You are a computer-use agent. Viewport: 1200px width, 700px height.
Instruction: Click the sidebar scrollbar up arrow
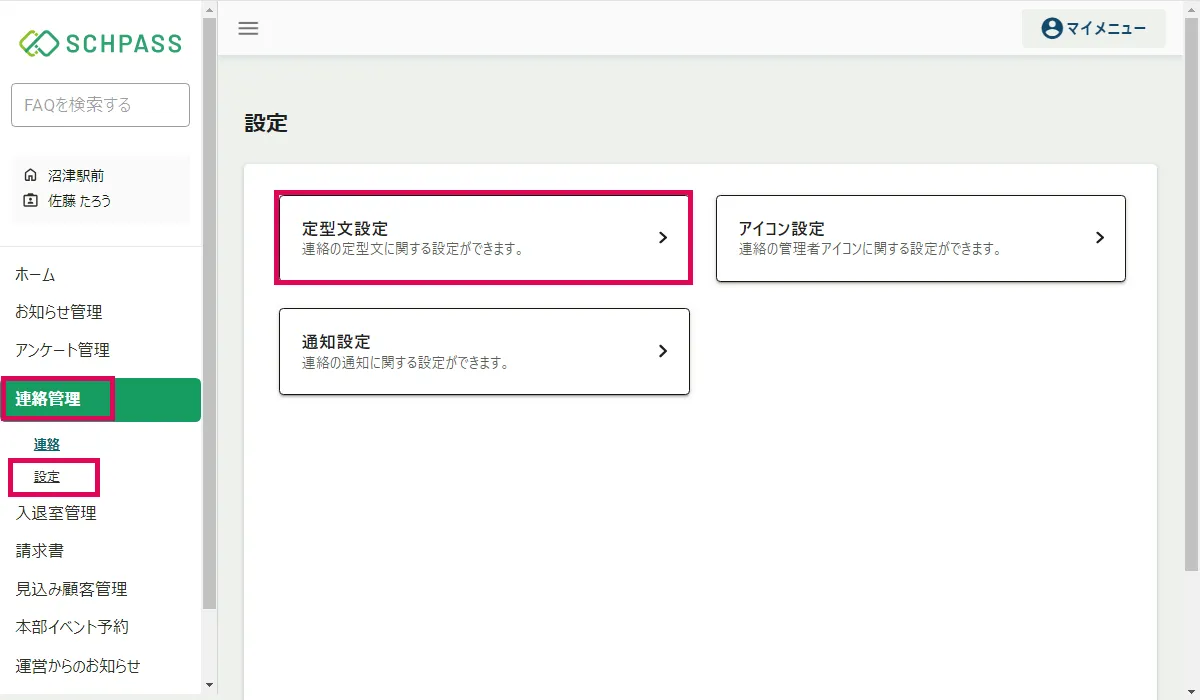(x=209, y=9)
